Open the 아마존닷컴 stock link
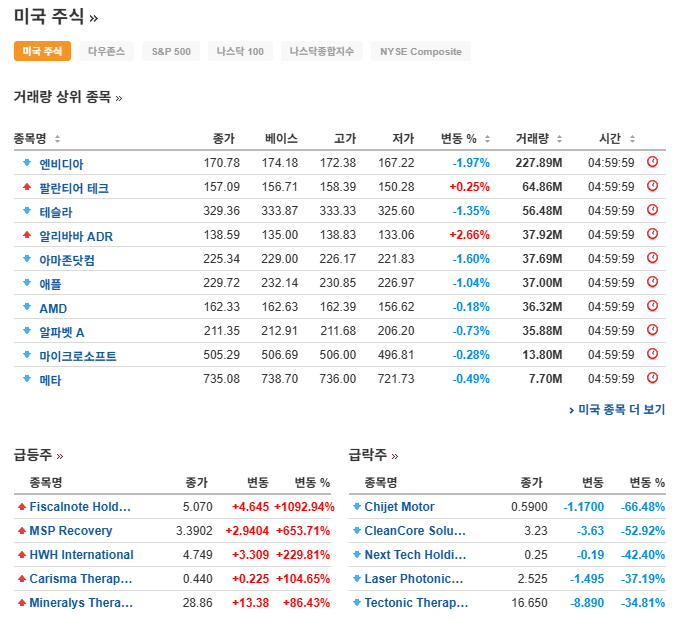This screenshot has height=620, width=674. click(x=67, y=260)
